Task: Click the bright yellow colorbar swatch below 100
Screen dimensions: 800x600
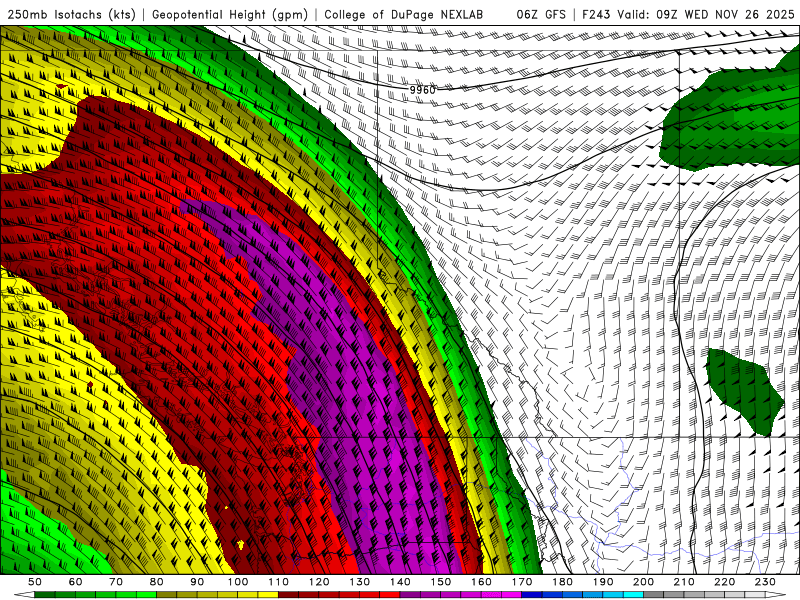Action: [268, 595]
